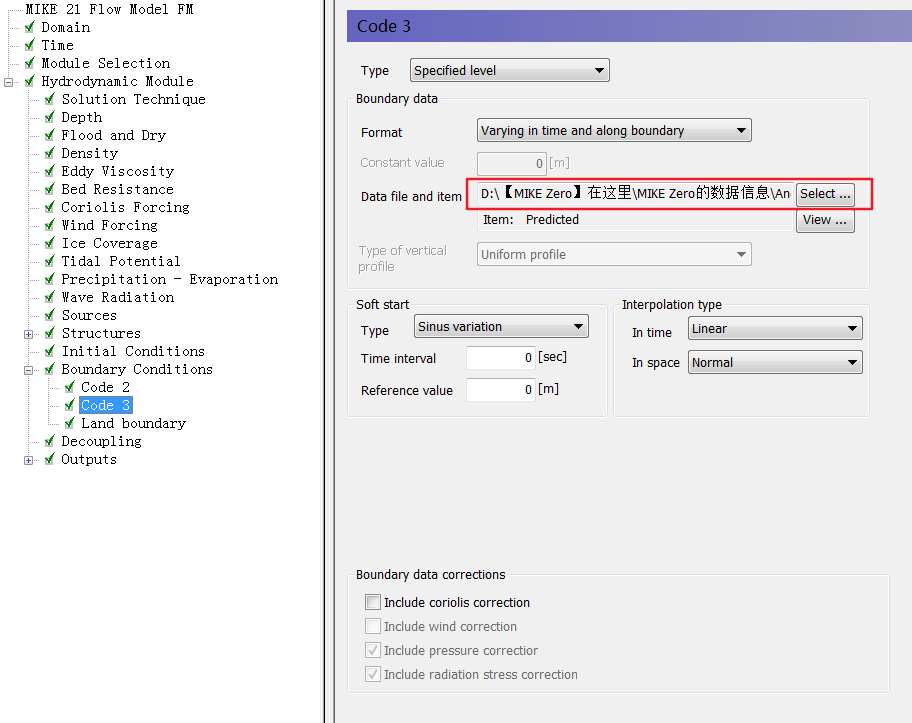Viewport: 912px width, 723px height.
Task: Open the boundary Type dropdown showing Specified level
Action: click(x=510, y=70)
